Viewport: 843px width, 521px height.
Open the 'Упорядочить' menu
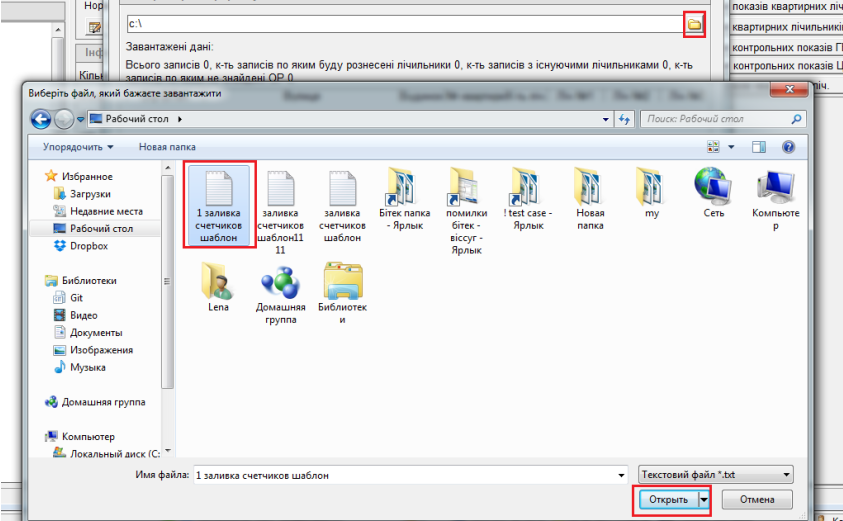click(x=78, y=146)
